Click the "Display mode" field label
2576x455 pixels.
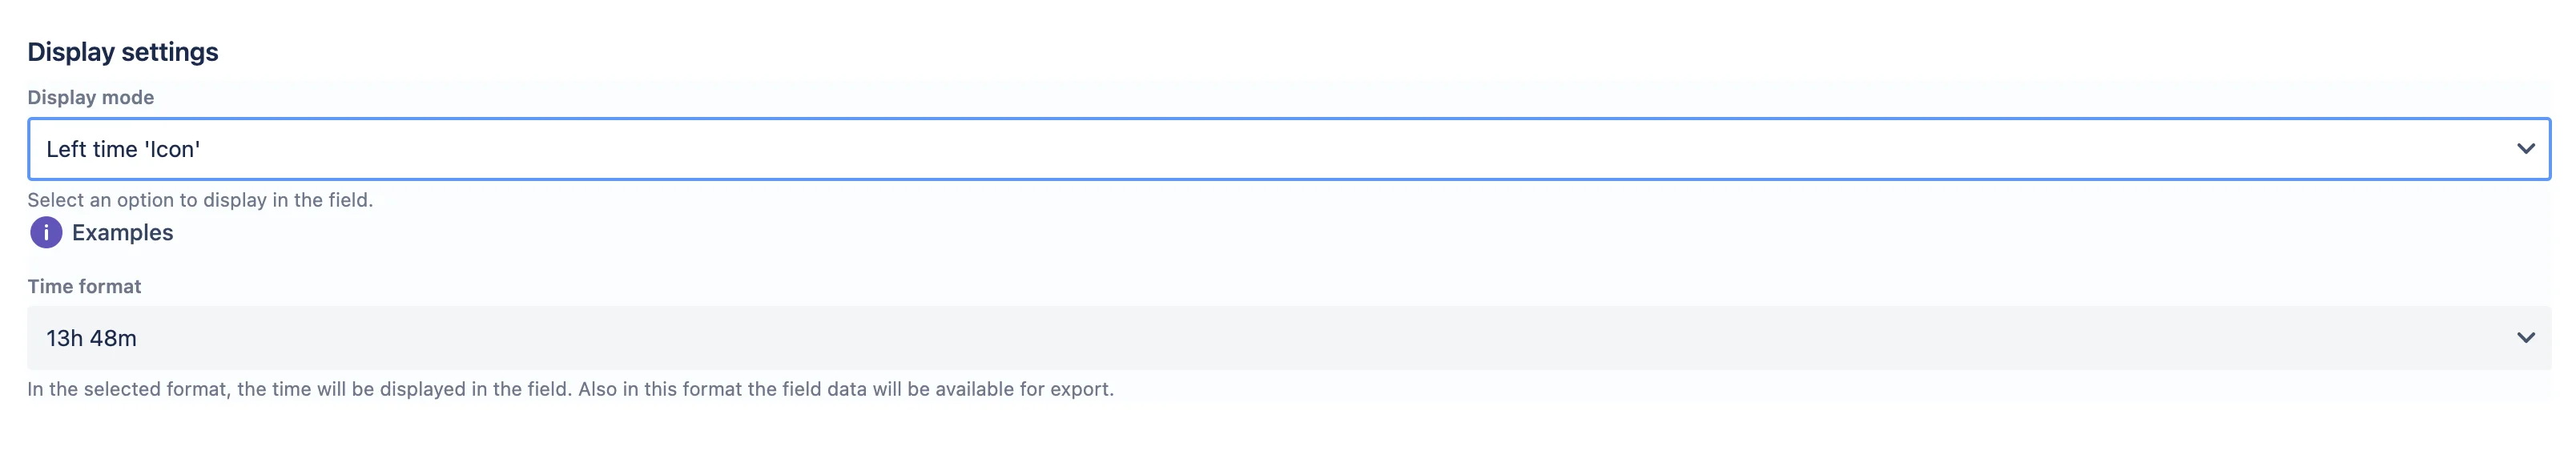(x=90, y=97)
